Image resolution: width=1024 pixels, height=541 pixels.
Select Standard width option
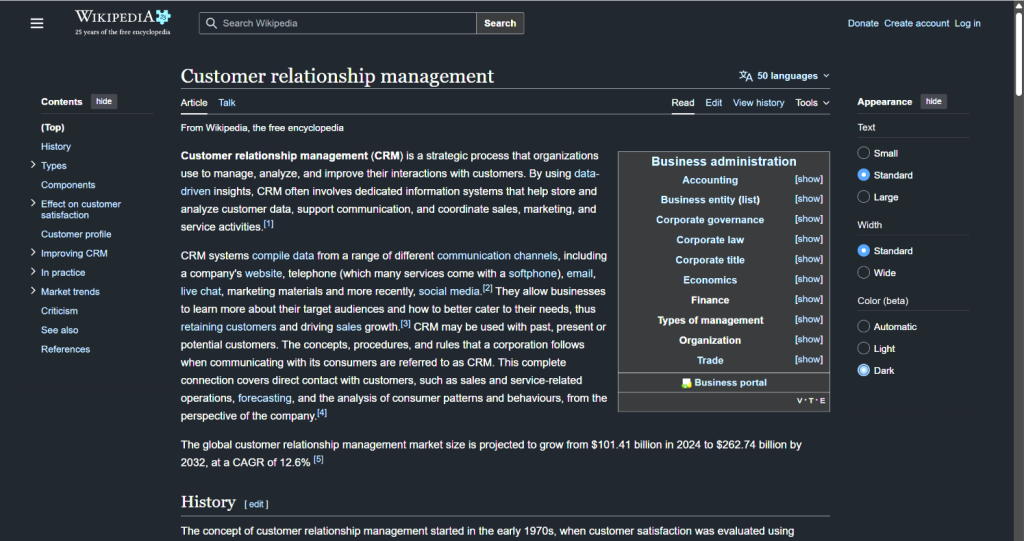[x=863, y=251]
